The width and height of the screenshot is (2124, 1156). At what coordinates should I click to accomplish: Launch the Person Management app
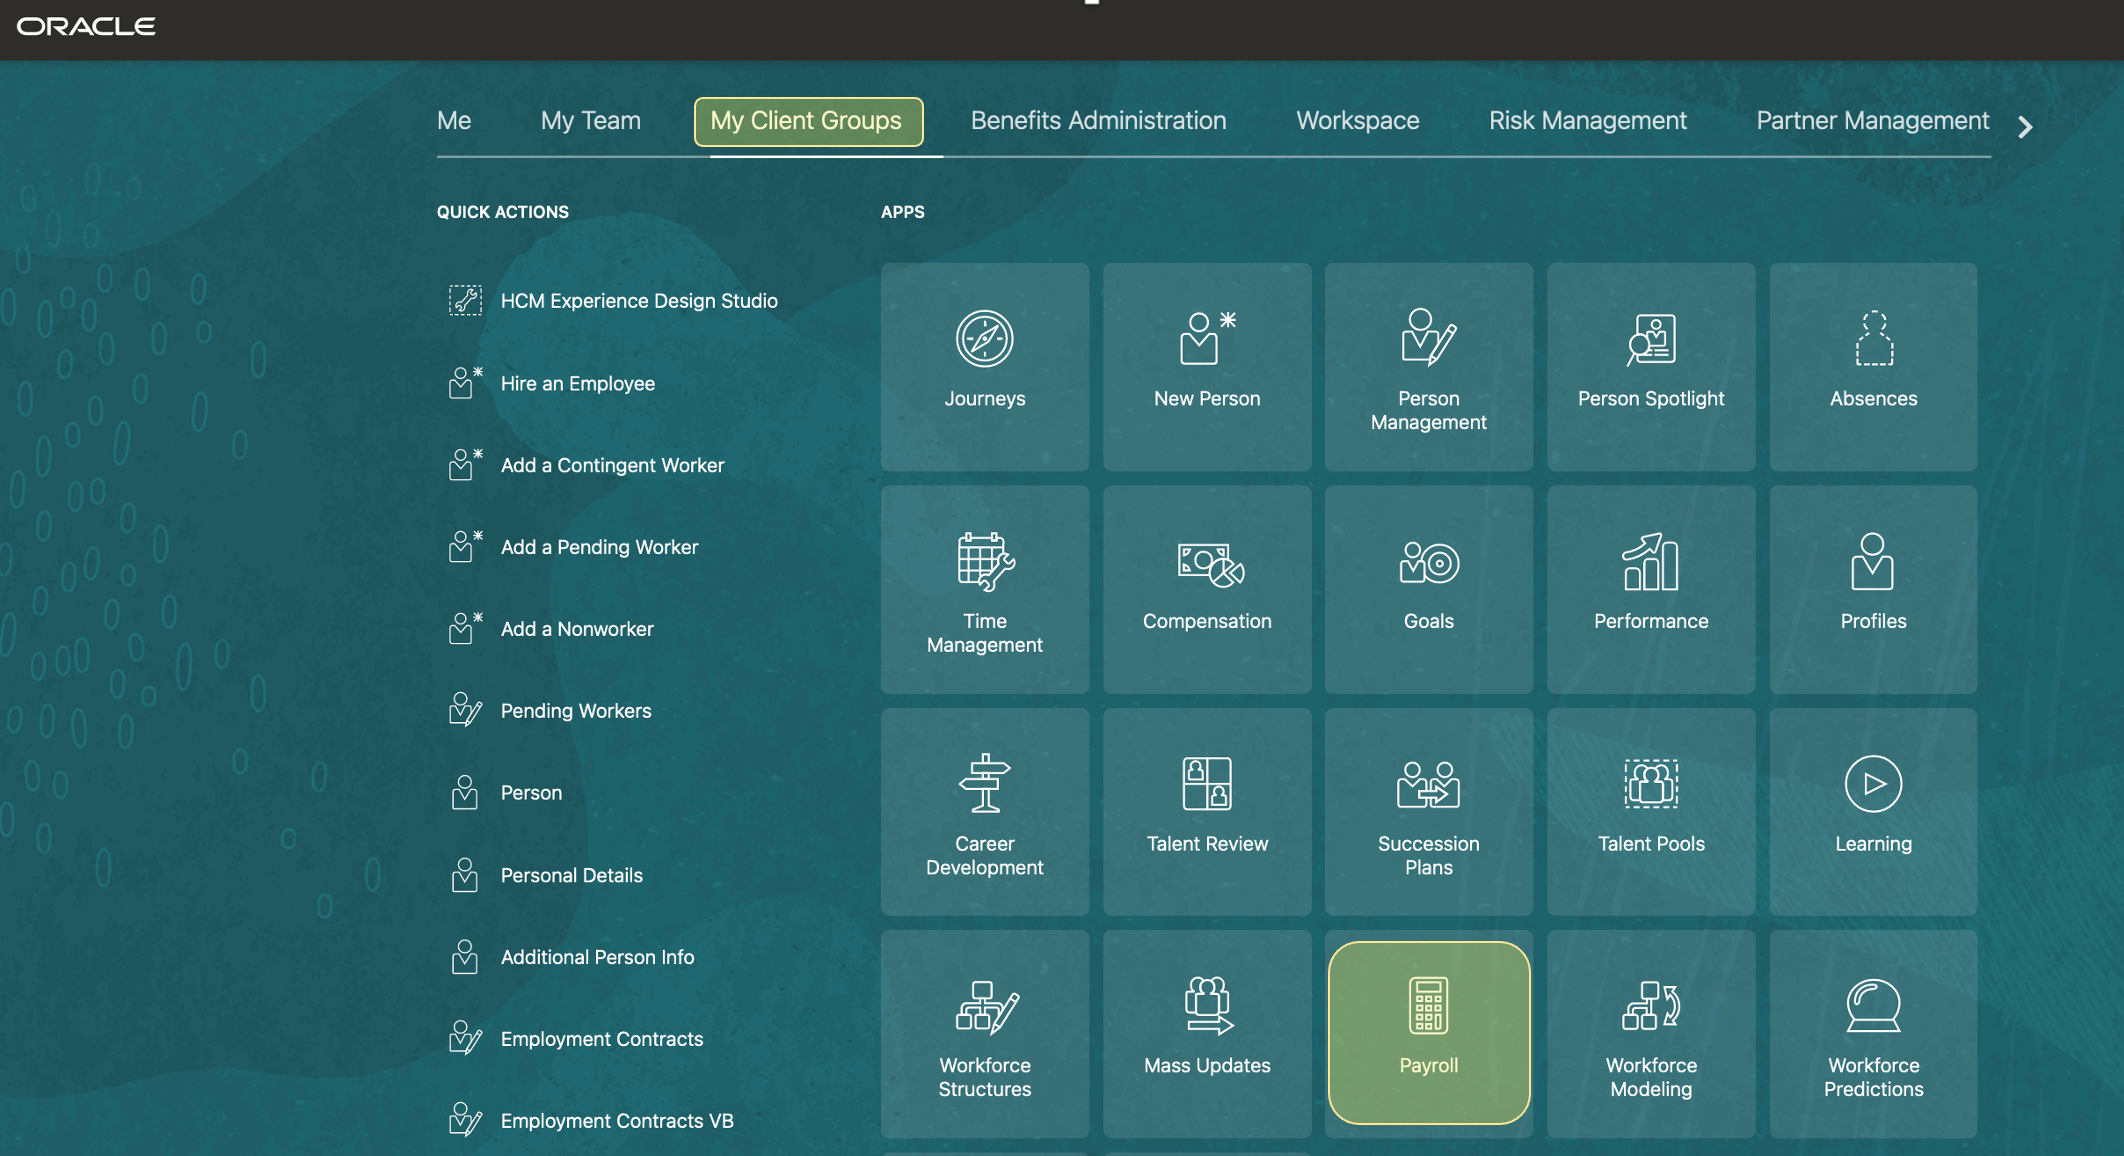[x=1428, y=367]
